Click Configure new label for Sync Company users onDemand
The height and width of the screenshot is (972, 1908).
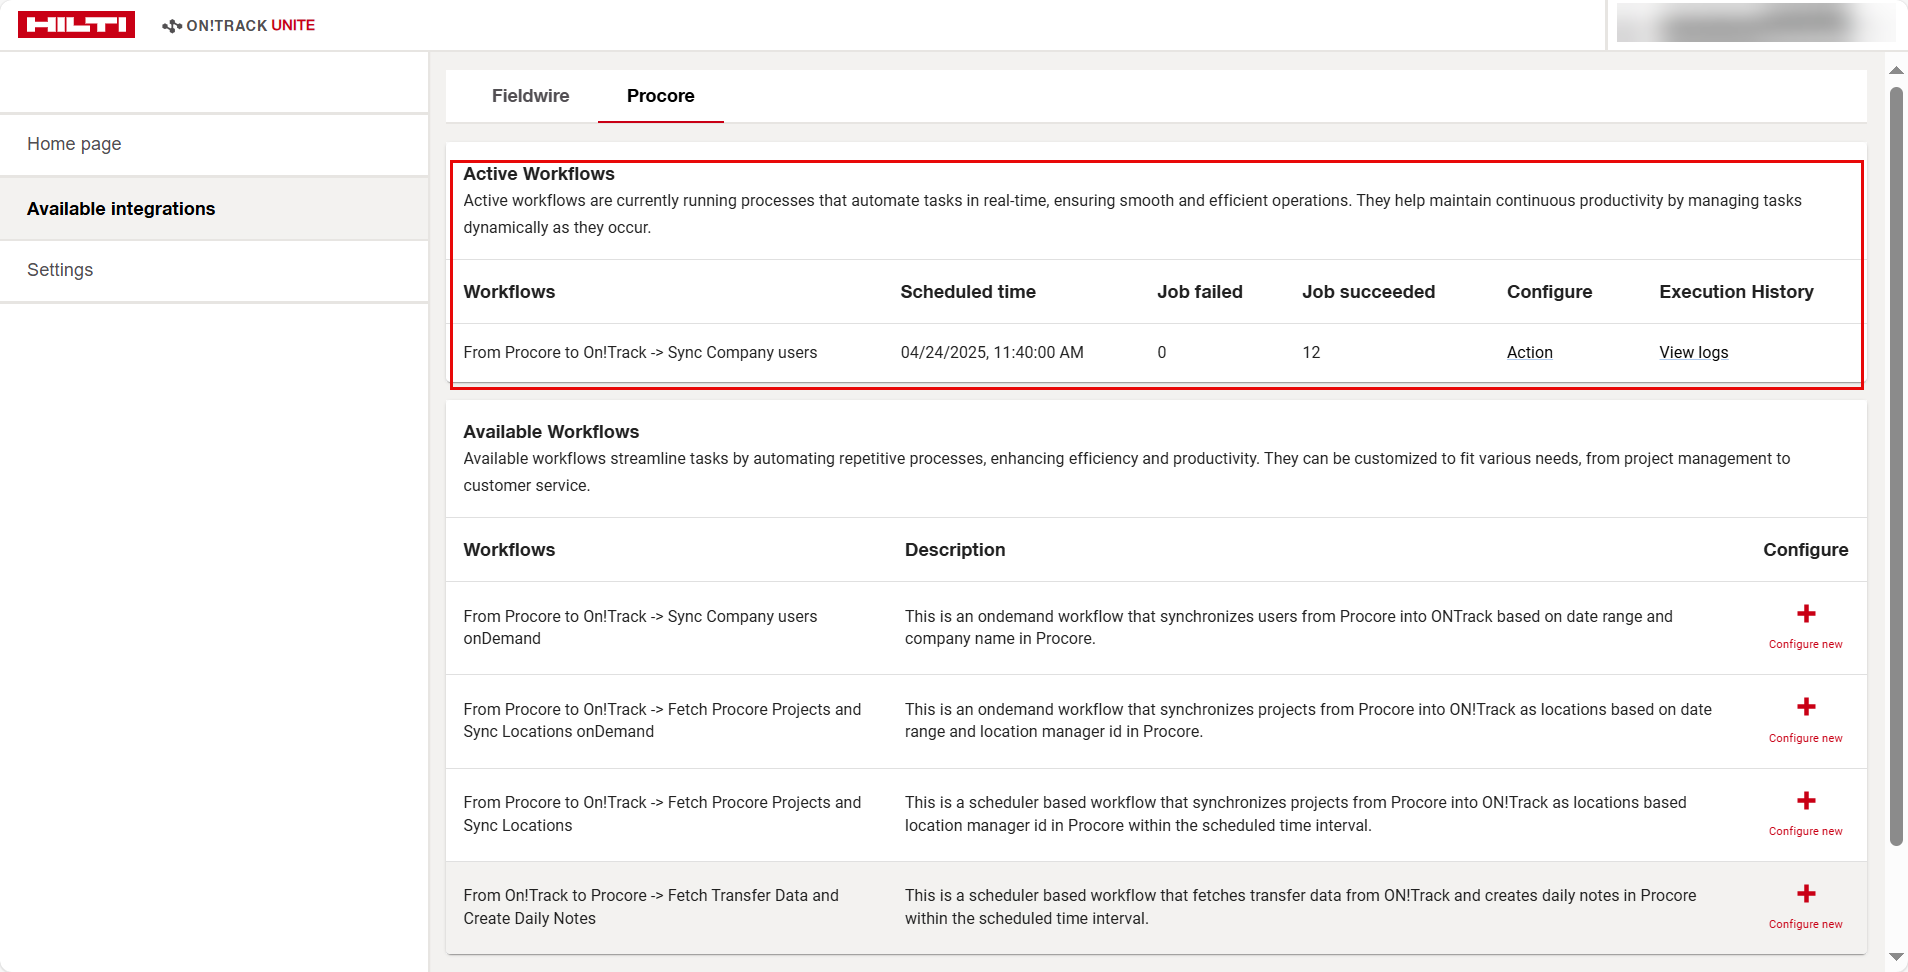click(1806, 644)
